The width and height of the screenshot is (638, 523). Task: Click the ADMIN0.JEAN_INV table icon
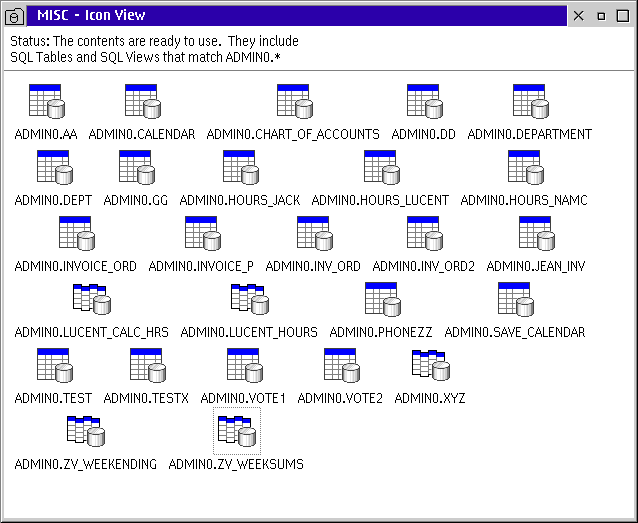(537, 233)
